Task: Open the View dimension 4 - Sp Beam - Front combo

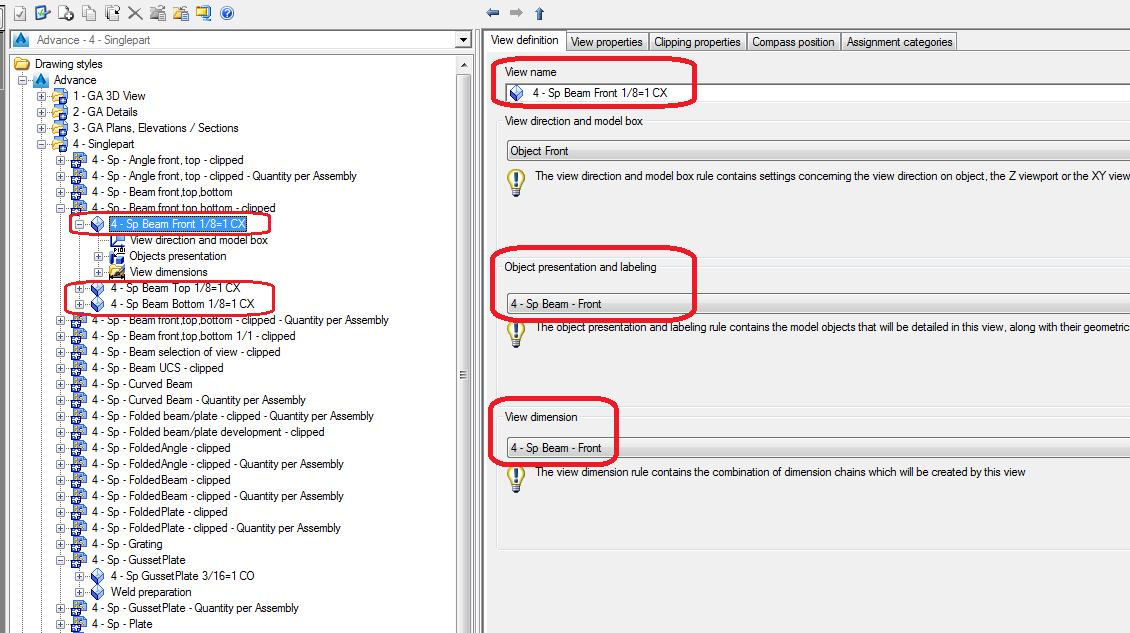Action: (818, 448)
